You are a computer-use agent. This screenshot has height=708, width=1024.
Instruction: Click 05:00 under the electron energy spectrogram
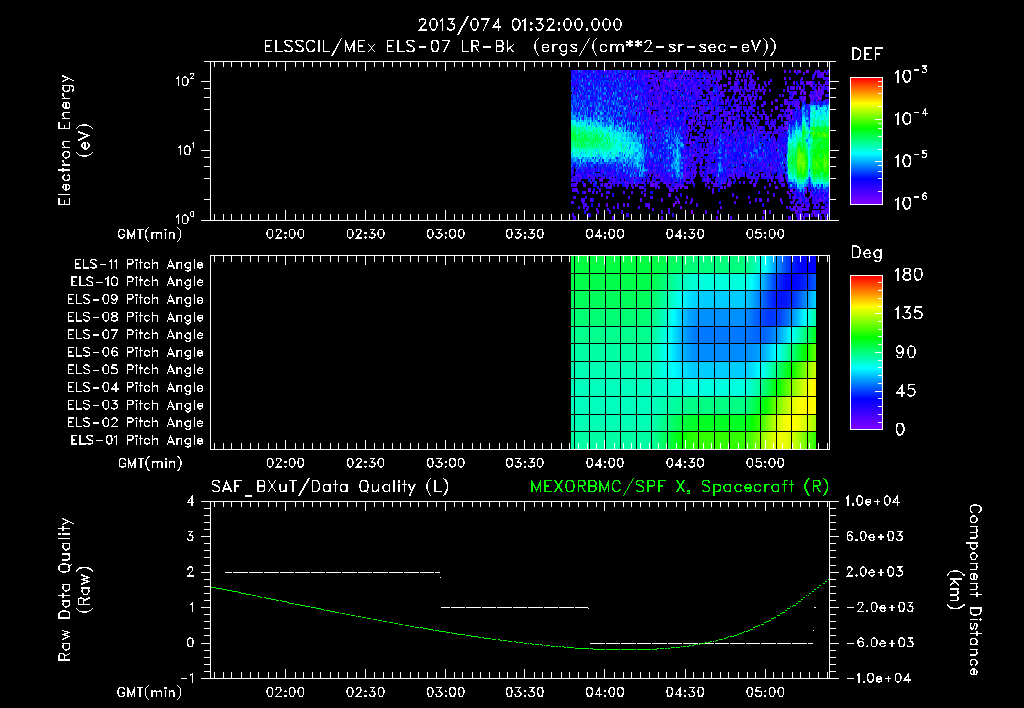tap(765, 234)
